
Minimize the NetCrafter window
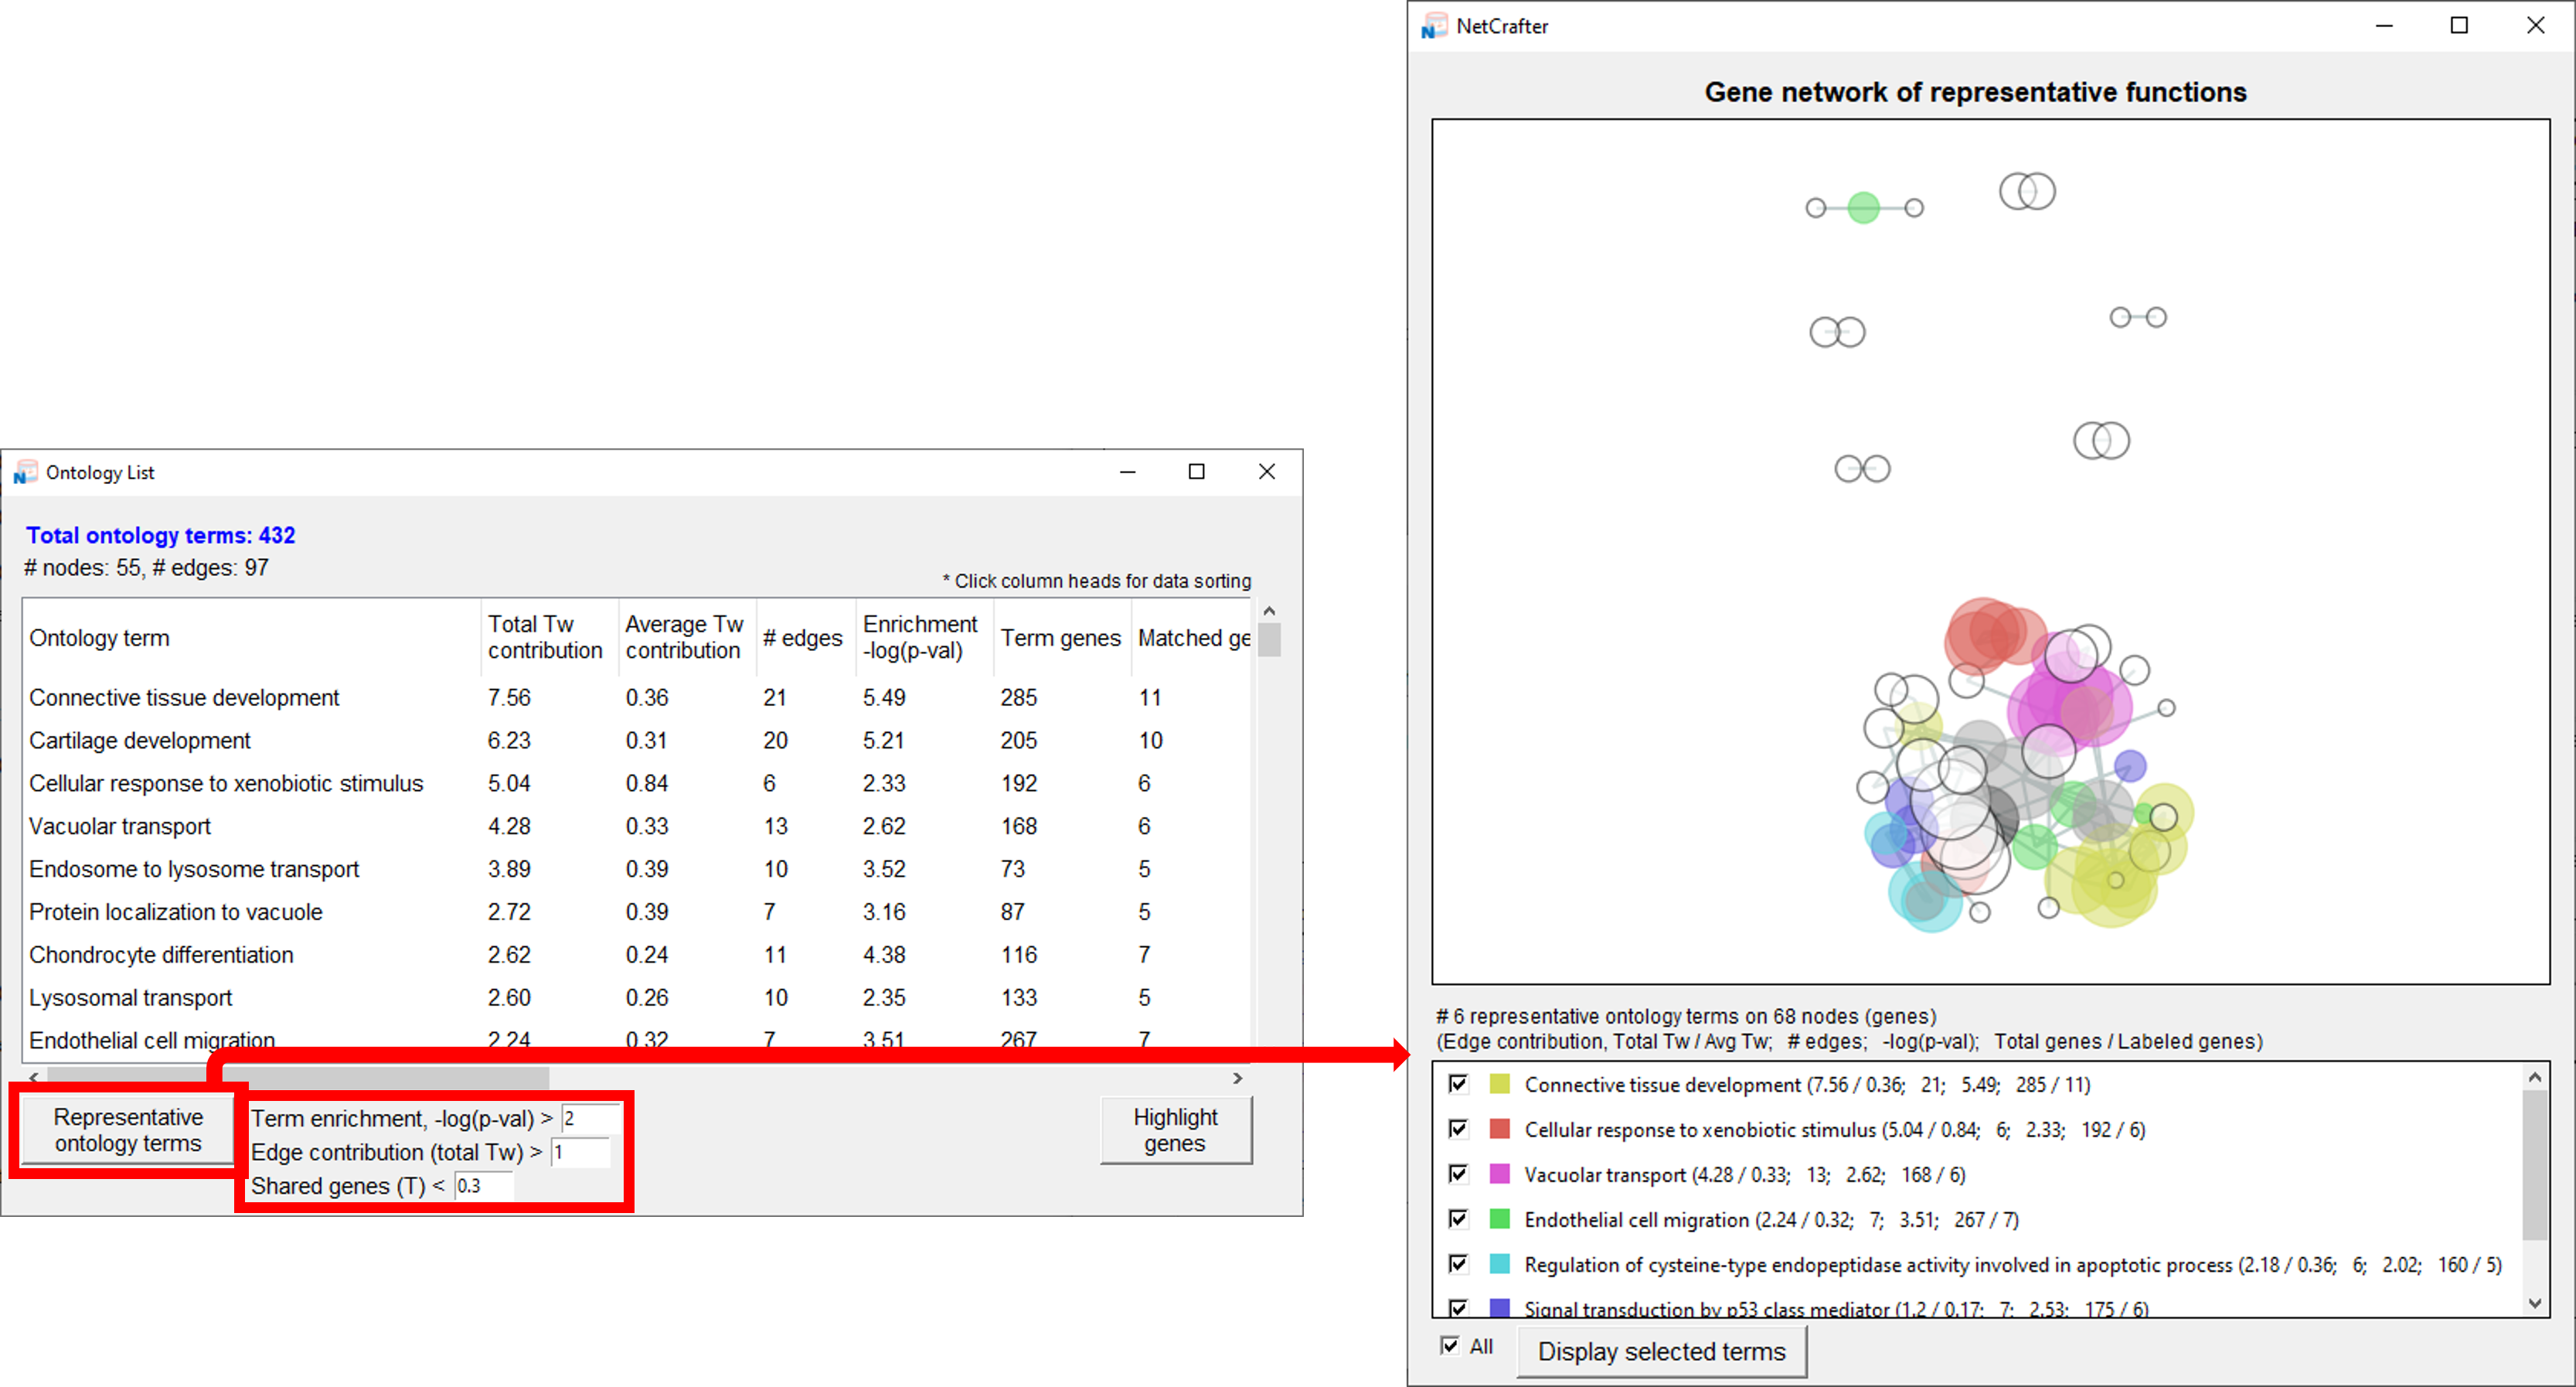coord(2384,26)
